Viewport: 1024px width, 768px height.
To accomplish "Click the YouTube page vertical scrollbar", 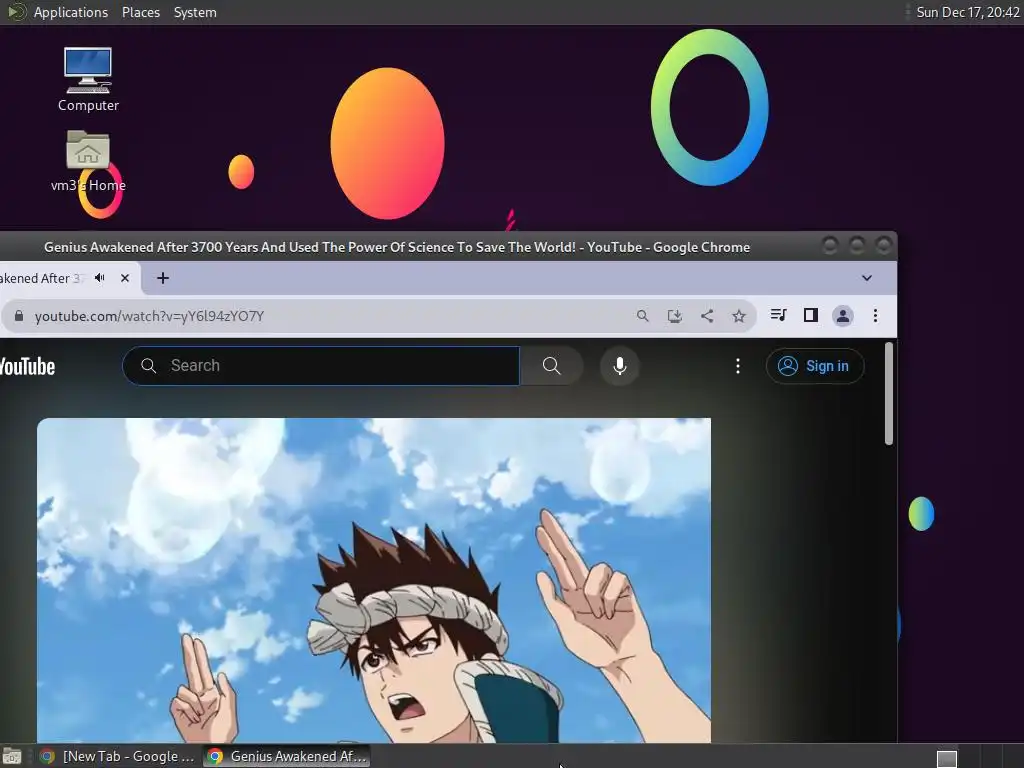I will click(888, 394).
